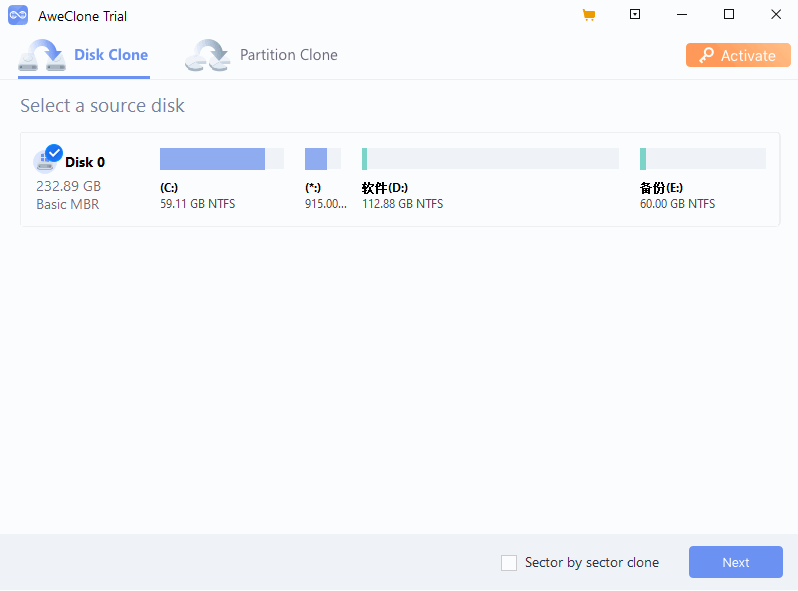Screen dimensions: 798x591
Task: Click the C: partition usage bar
Action: pyautogui.click(x=222, y=159)
